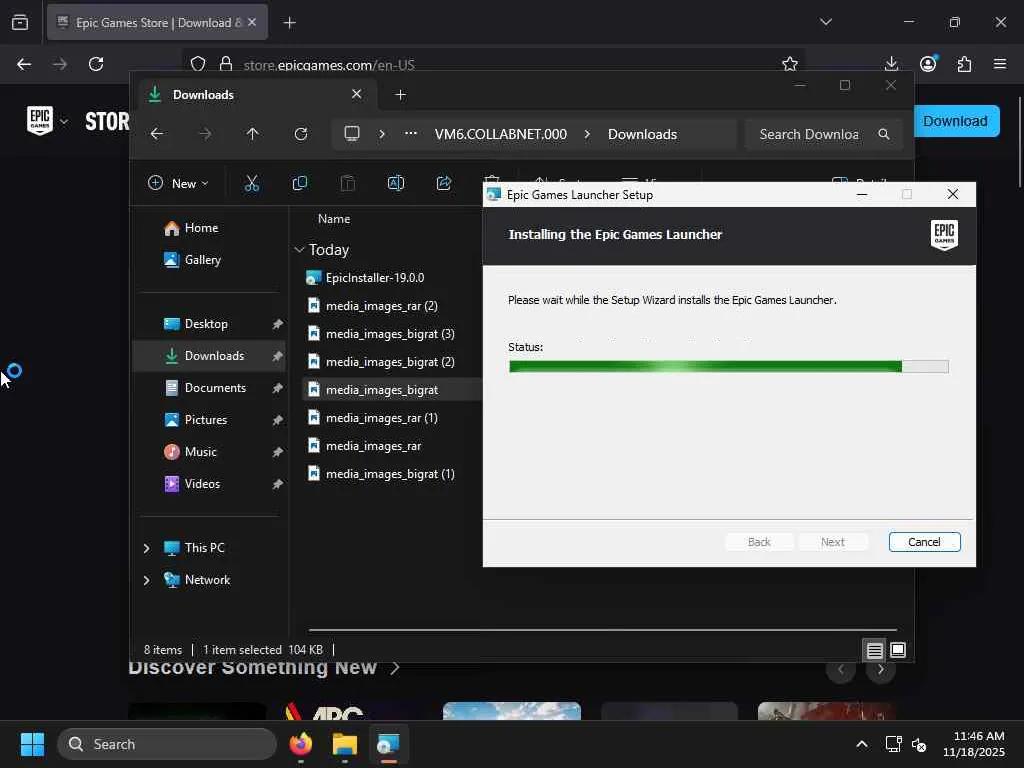Image resolution: width=1024 pixels, height=768 pixels.
Task: Switch Explorer to details view icon
Action: pos(874,650)
